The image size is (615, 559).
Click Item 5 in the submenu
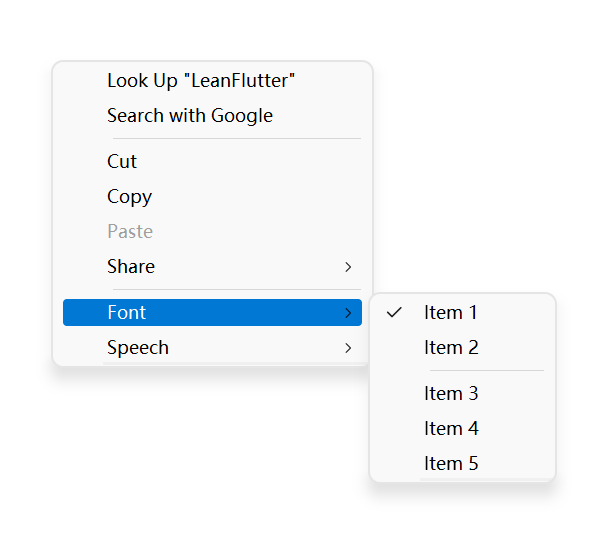click(x=451, y=464)
